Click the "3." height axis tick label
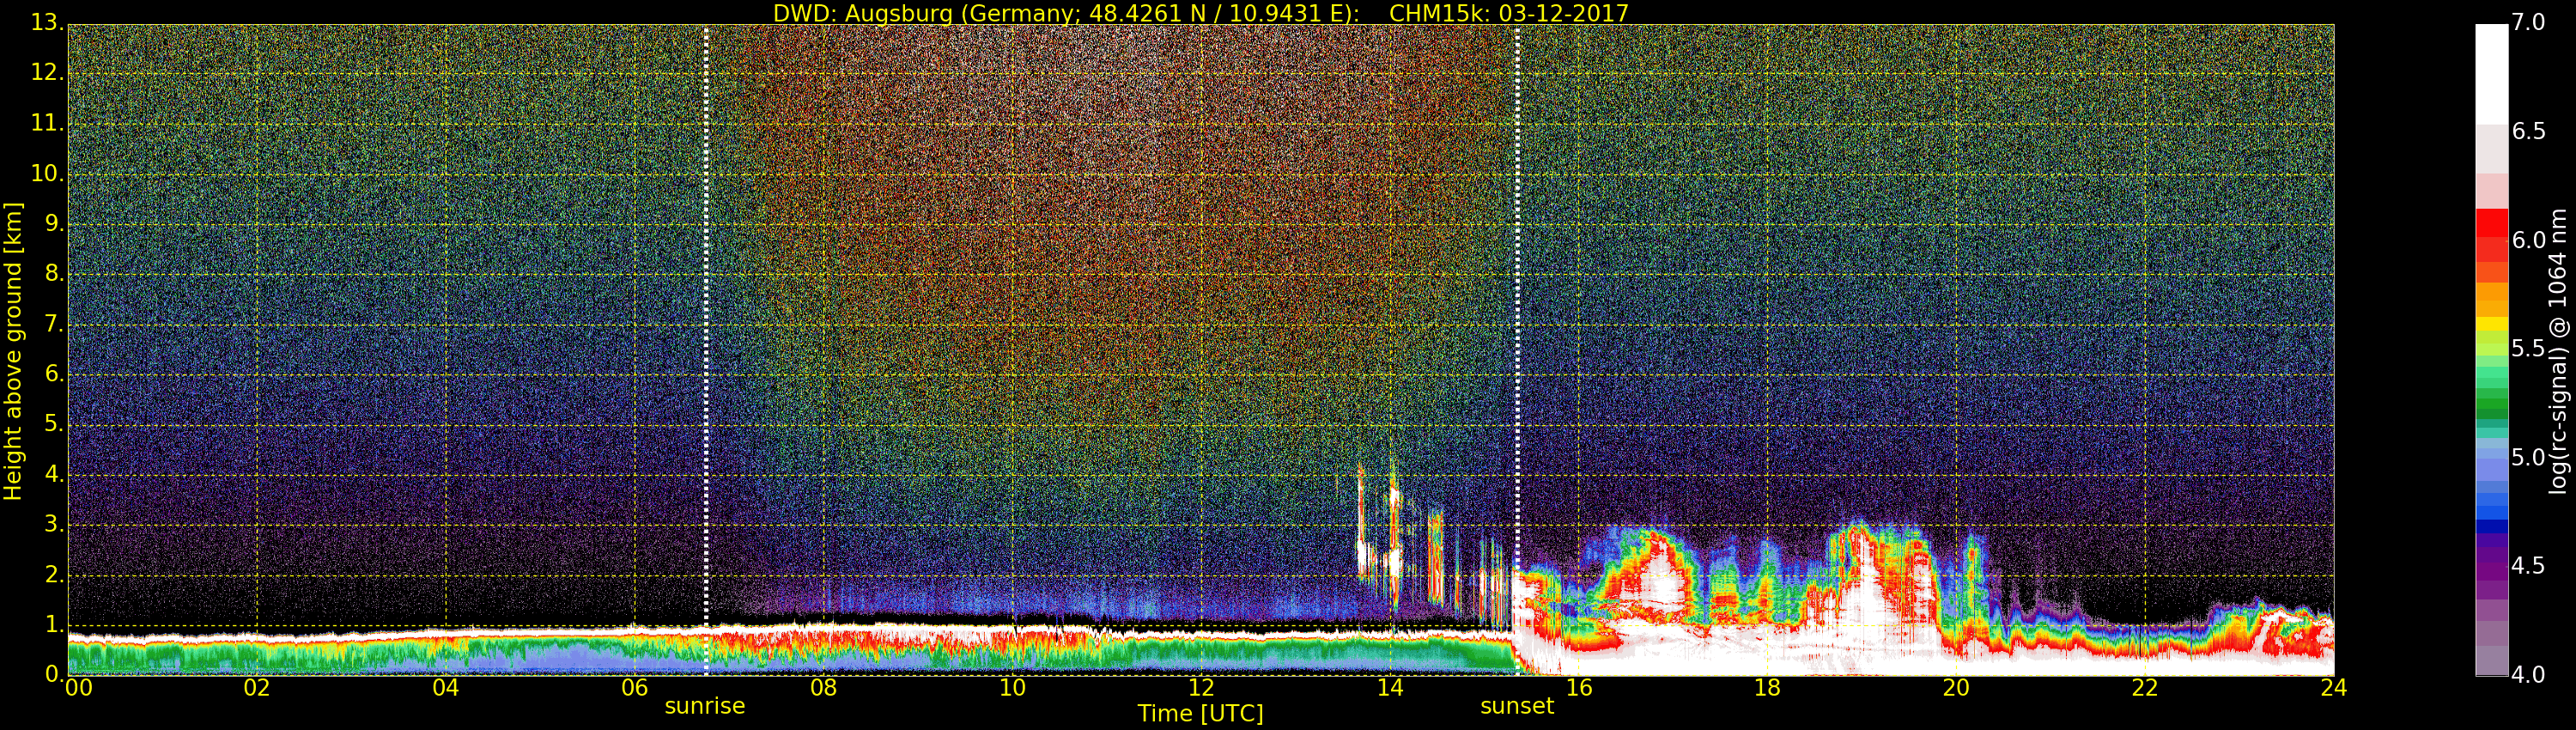This screenshot has width=2576, height=730. (x=54, y=524)
